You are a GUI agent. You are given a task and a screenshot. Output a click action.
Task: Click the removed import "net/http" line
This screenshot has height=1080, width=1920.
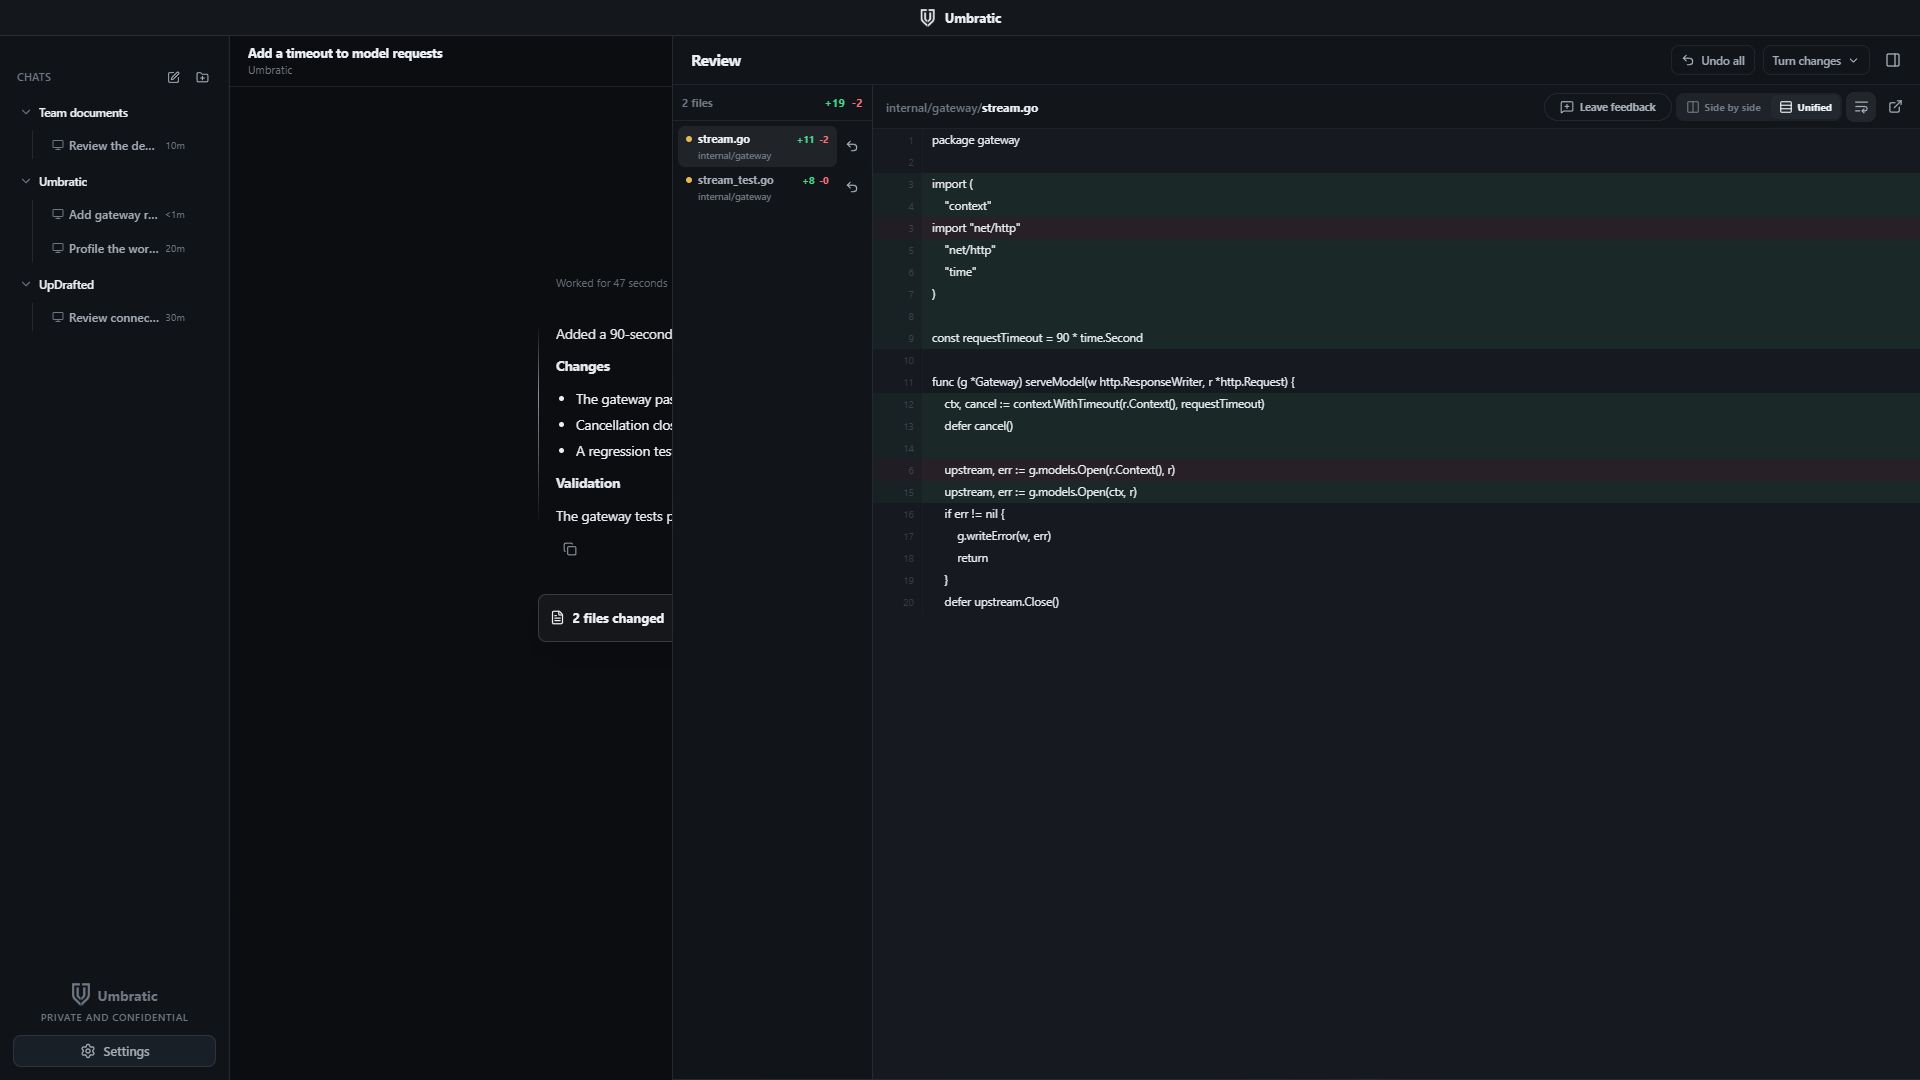click(1395, 228)
